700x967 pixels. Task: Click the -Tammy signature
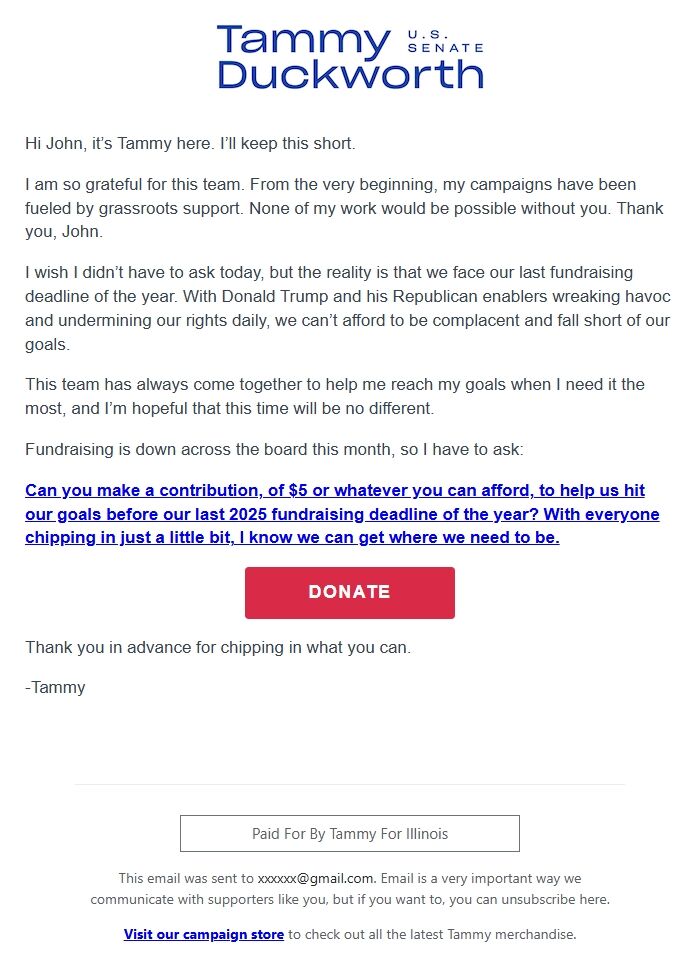pyautogui.click(x=55, y=687)
